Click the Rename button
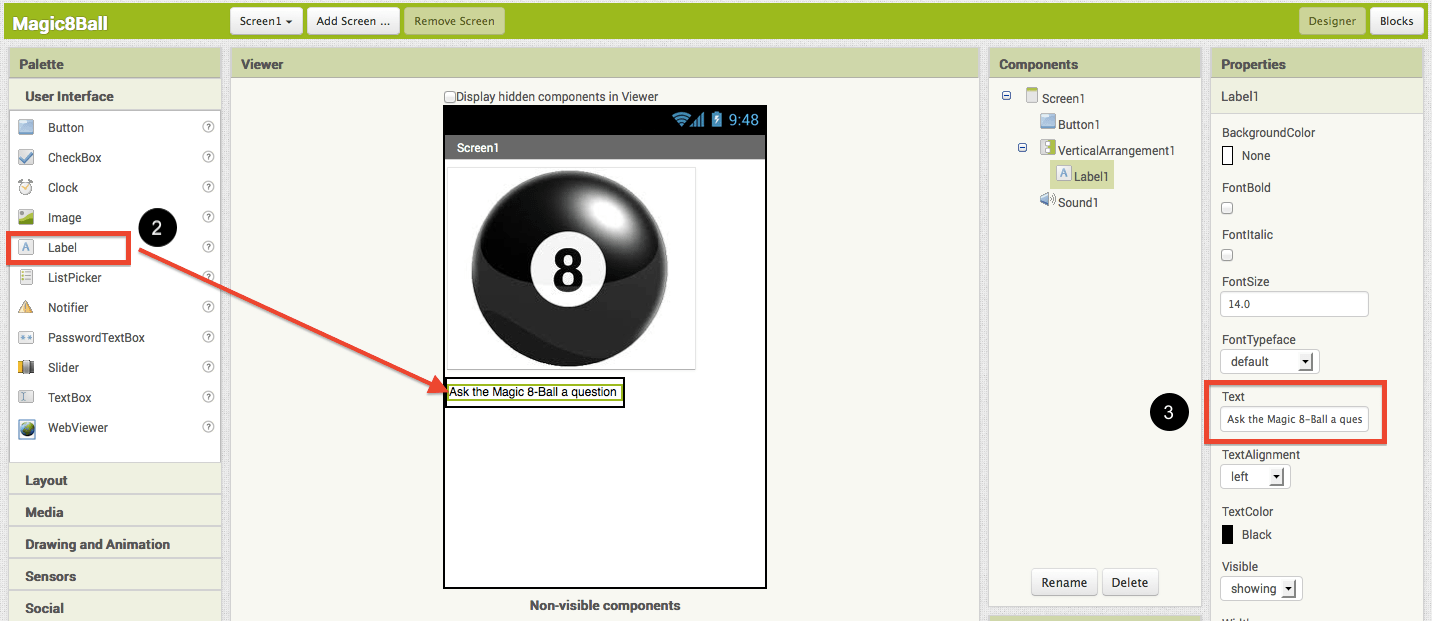1432x621 pixels. point(1064,581)
